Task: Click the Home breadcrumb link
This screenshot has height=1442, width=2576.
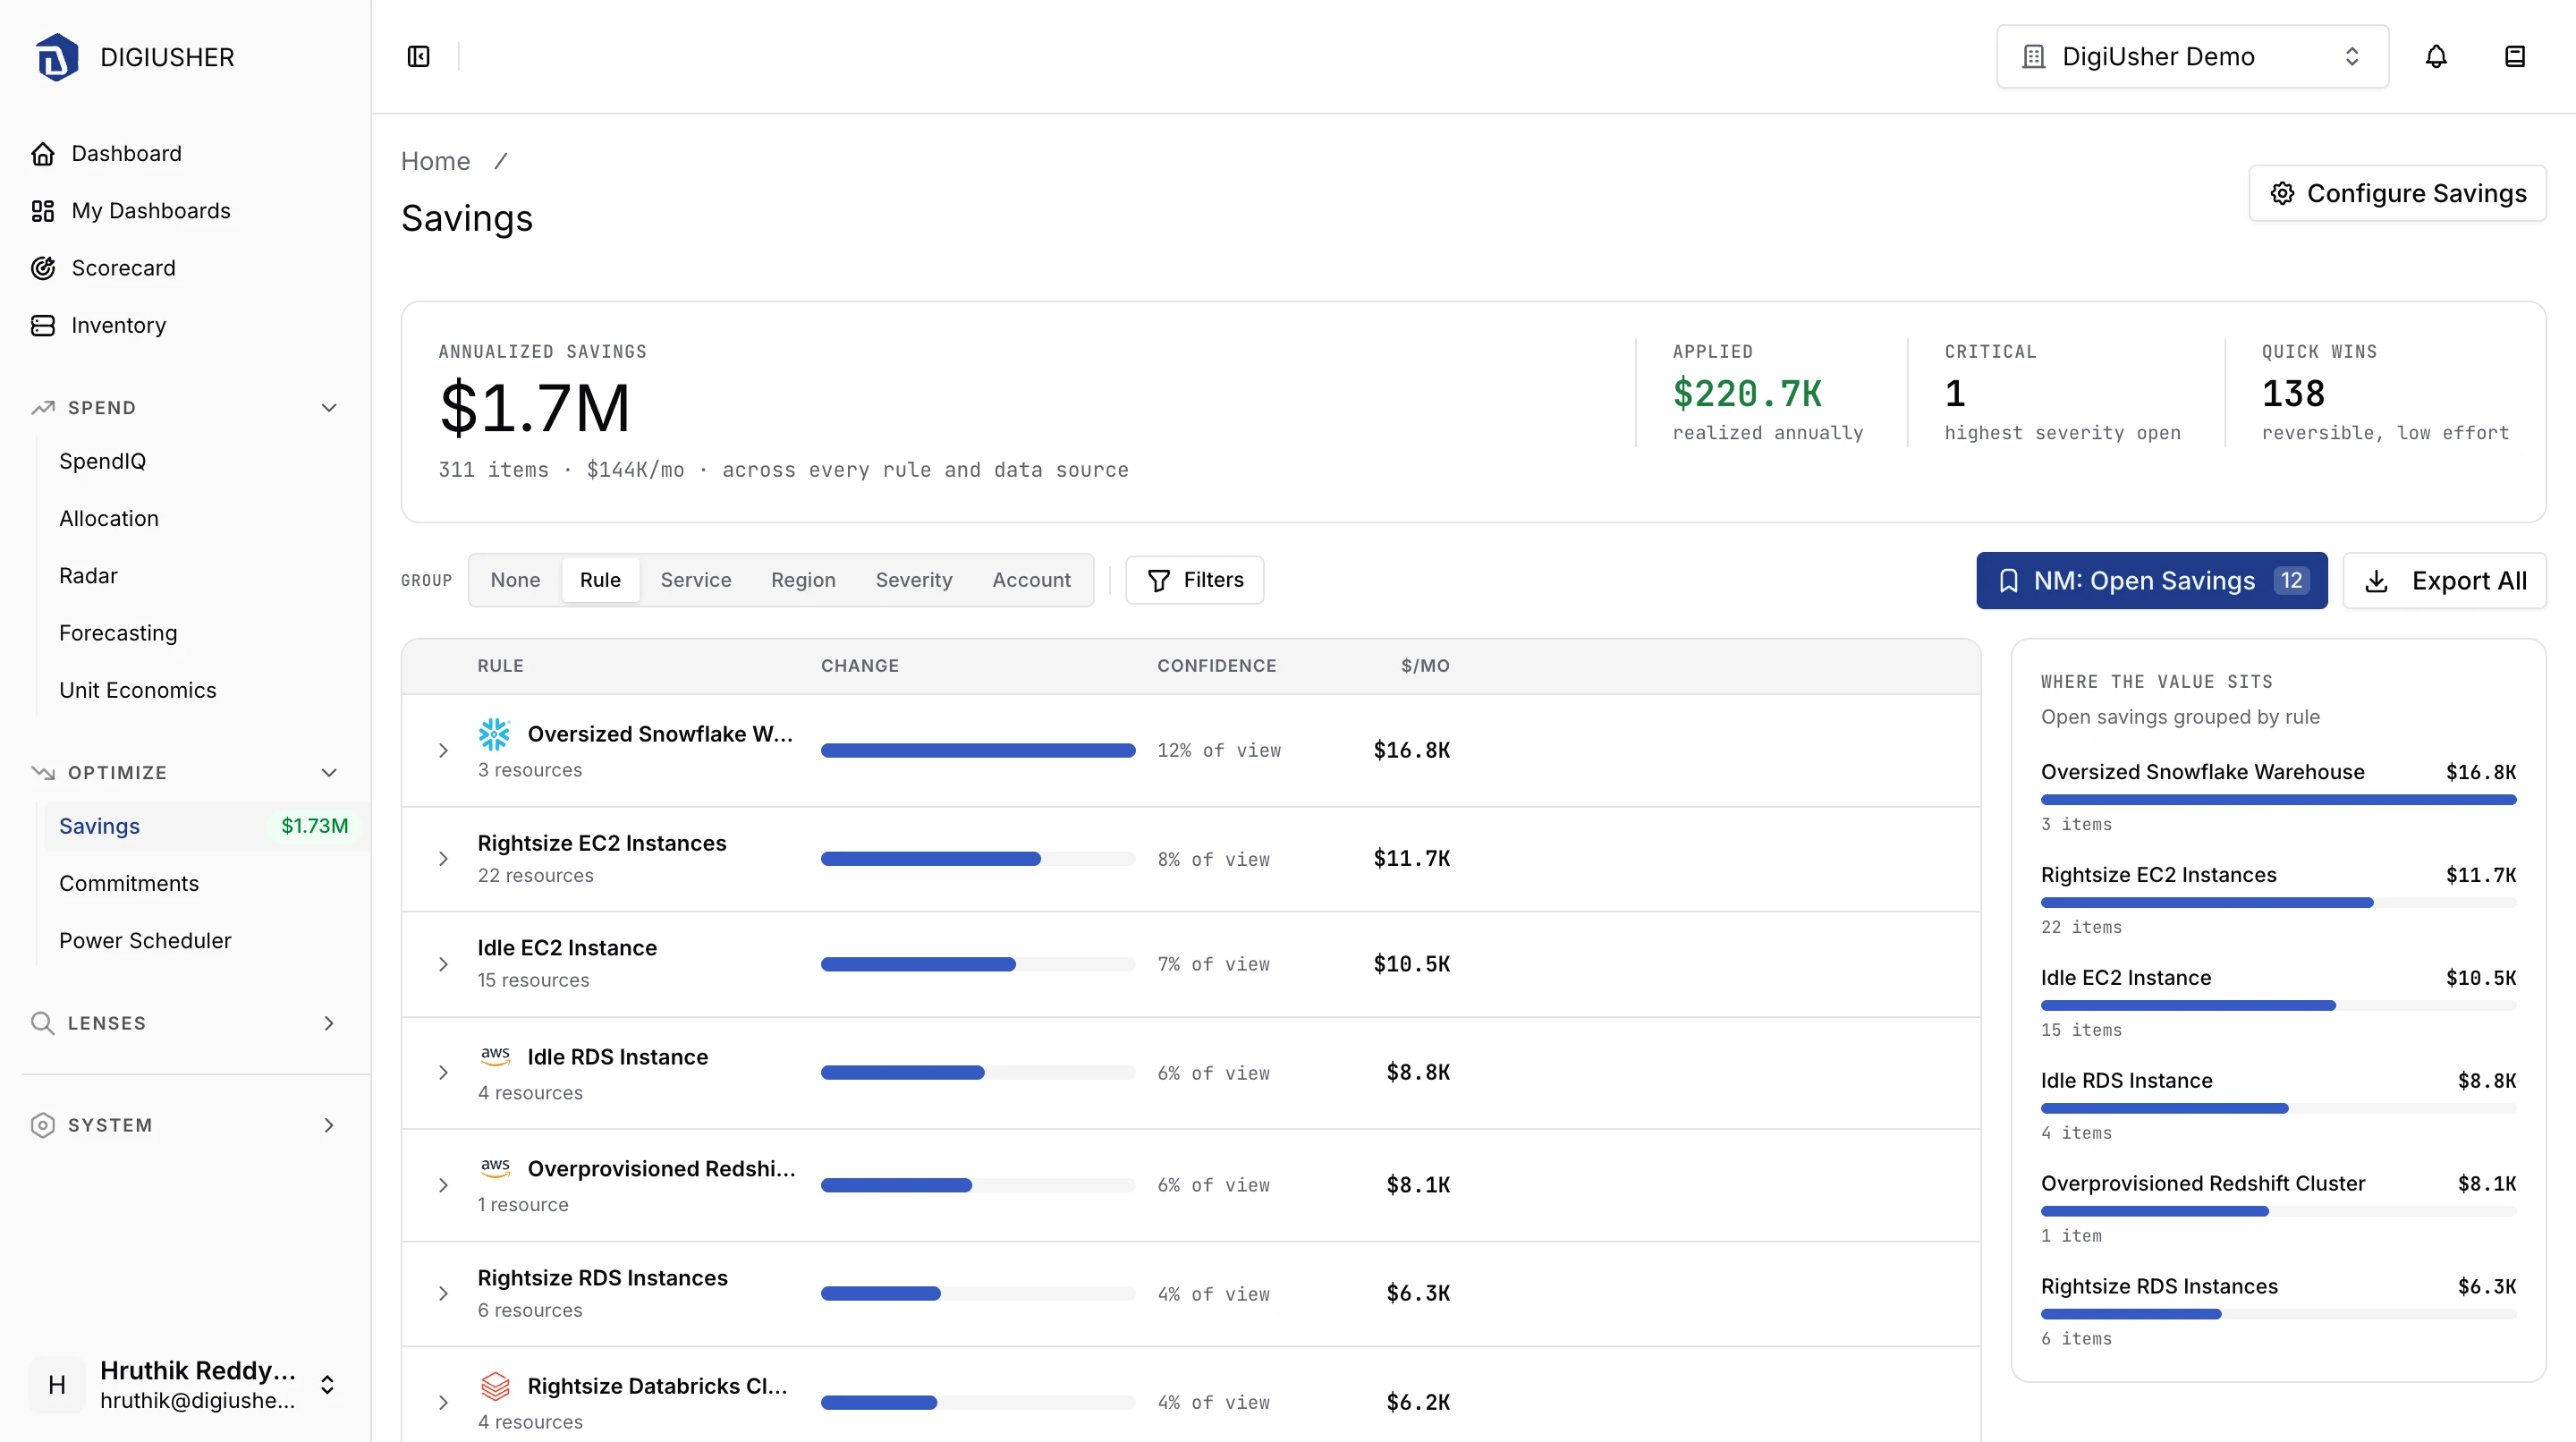Action: point(435,161)
